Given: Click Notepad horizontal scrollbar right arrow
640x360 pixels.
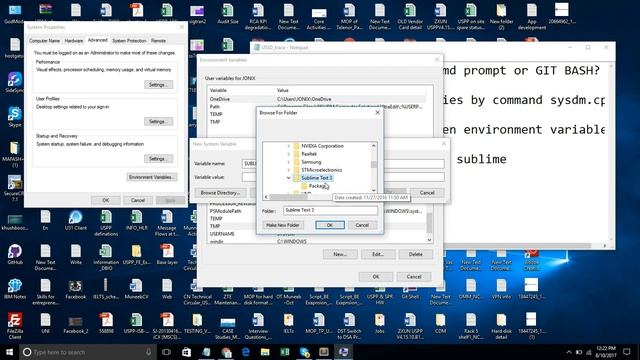Looking at the screenshot, I should coord(604,246).
